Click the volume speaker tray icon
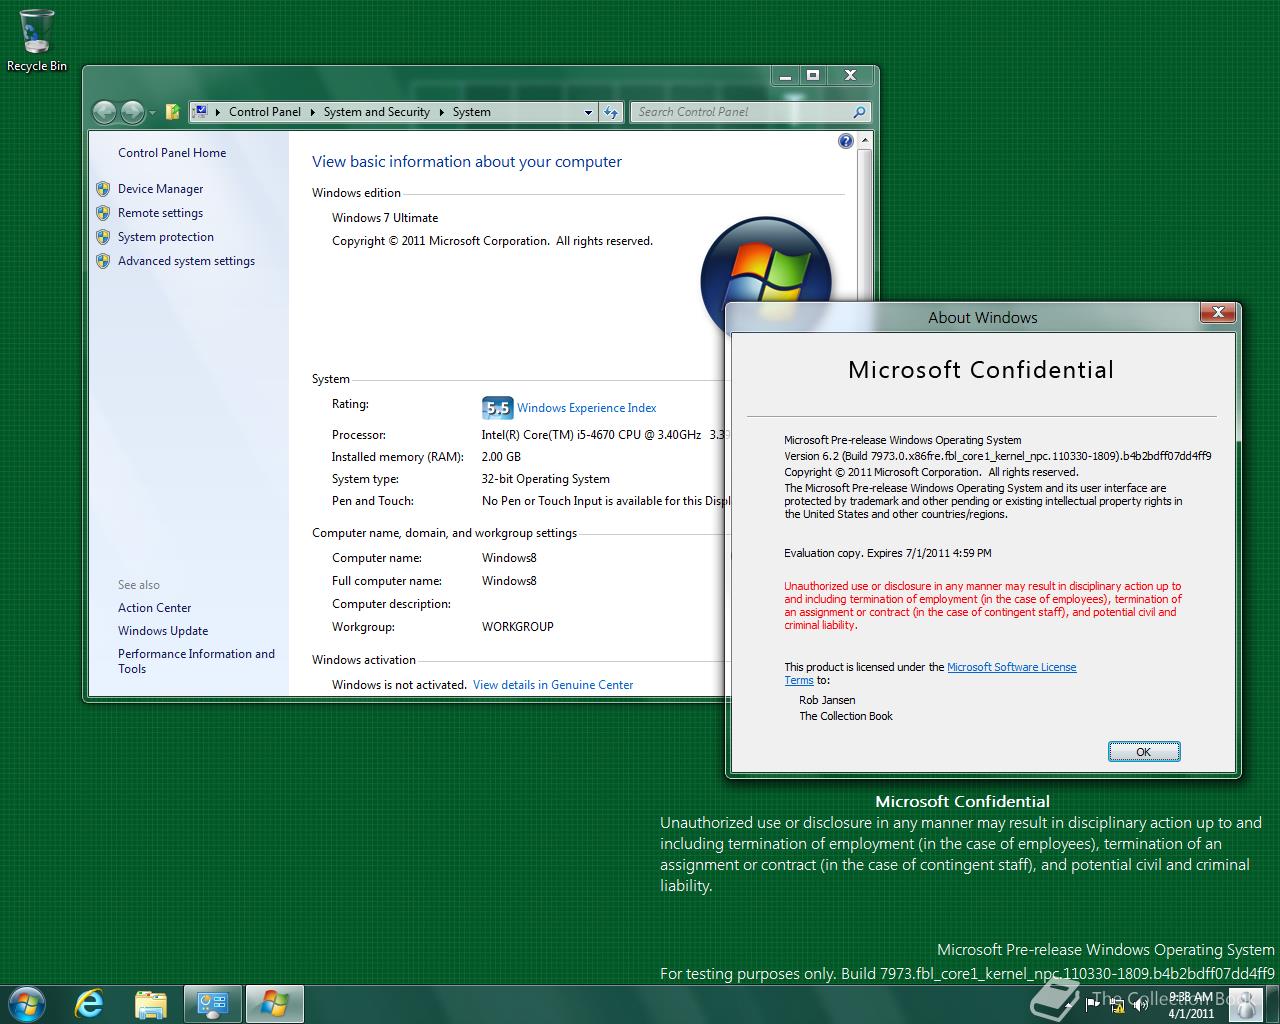The image size is (1280, 1024). [x=1142, y=1006]
